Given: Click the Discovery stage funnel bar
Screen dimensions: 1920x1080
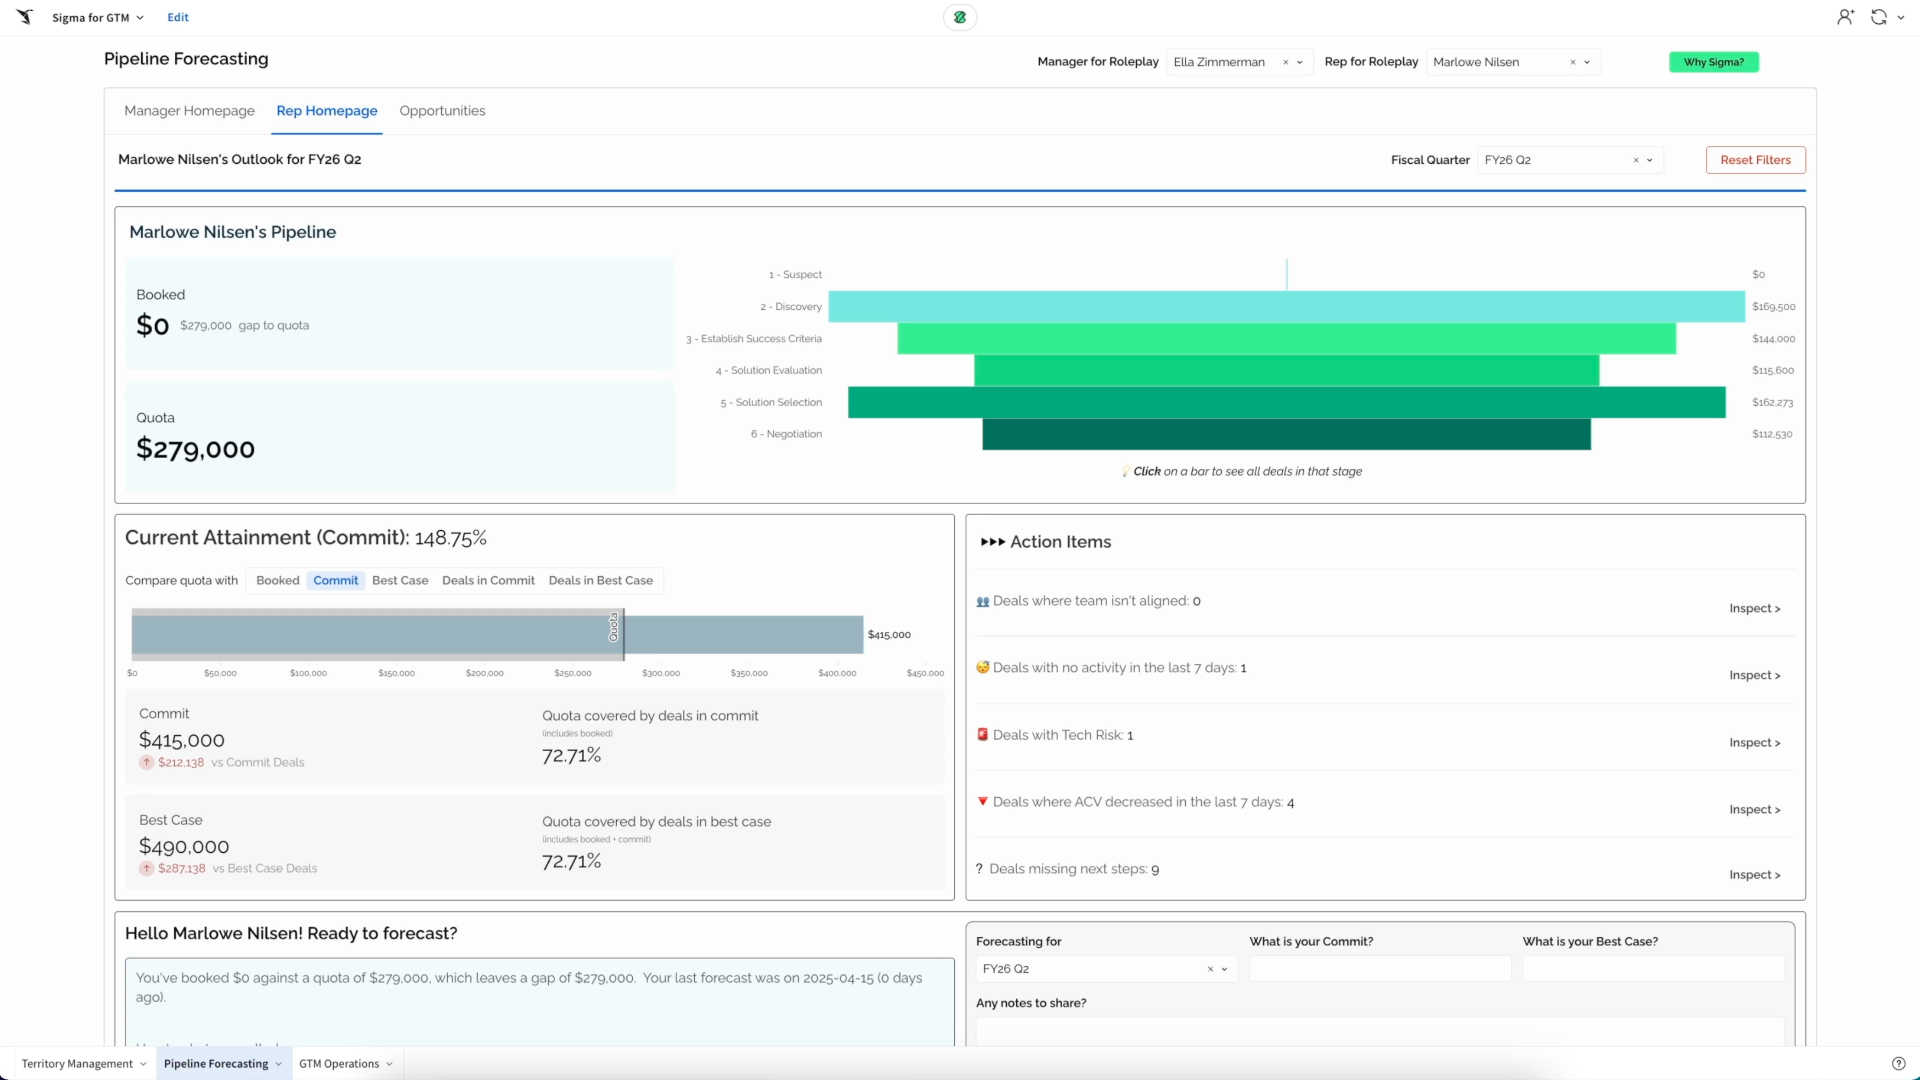Looking at the screenshot, I should (x=1286, y=307).
